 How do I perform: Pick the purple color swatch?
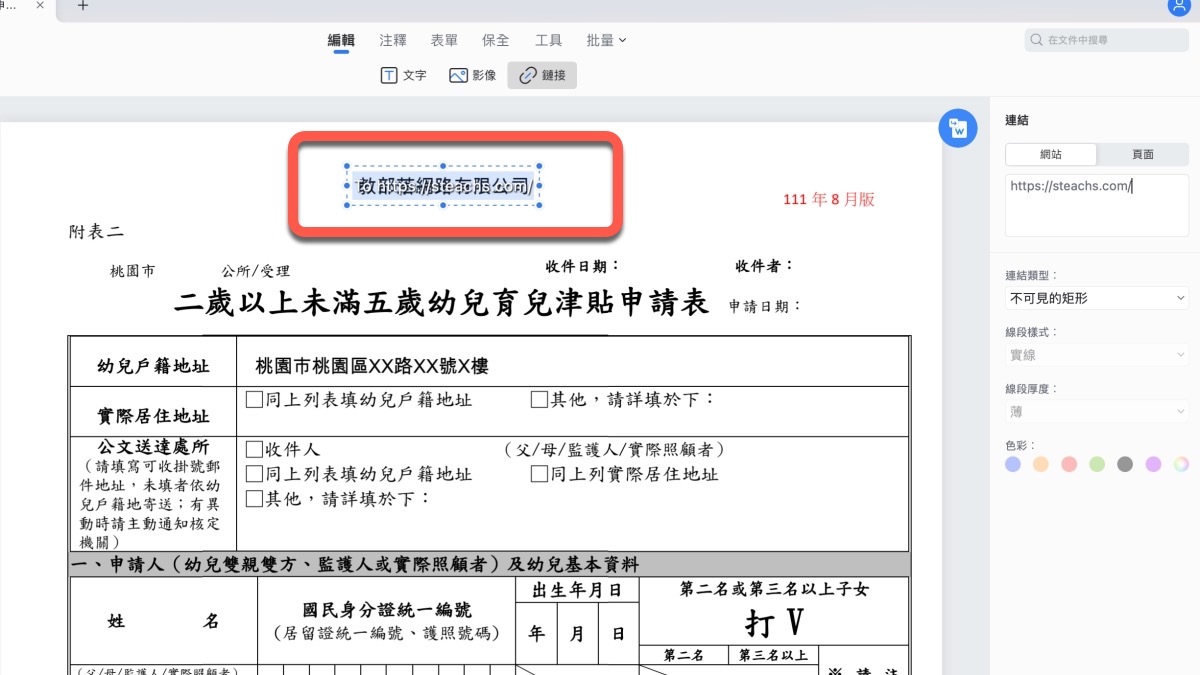[x=1153, y=464]
